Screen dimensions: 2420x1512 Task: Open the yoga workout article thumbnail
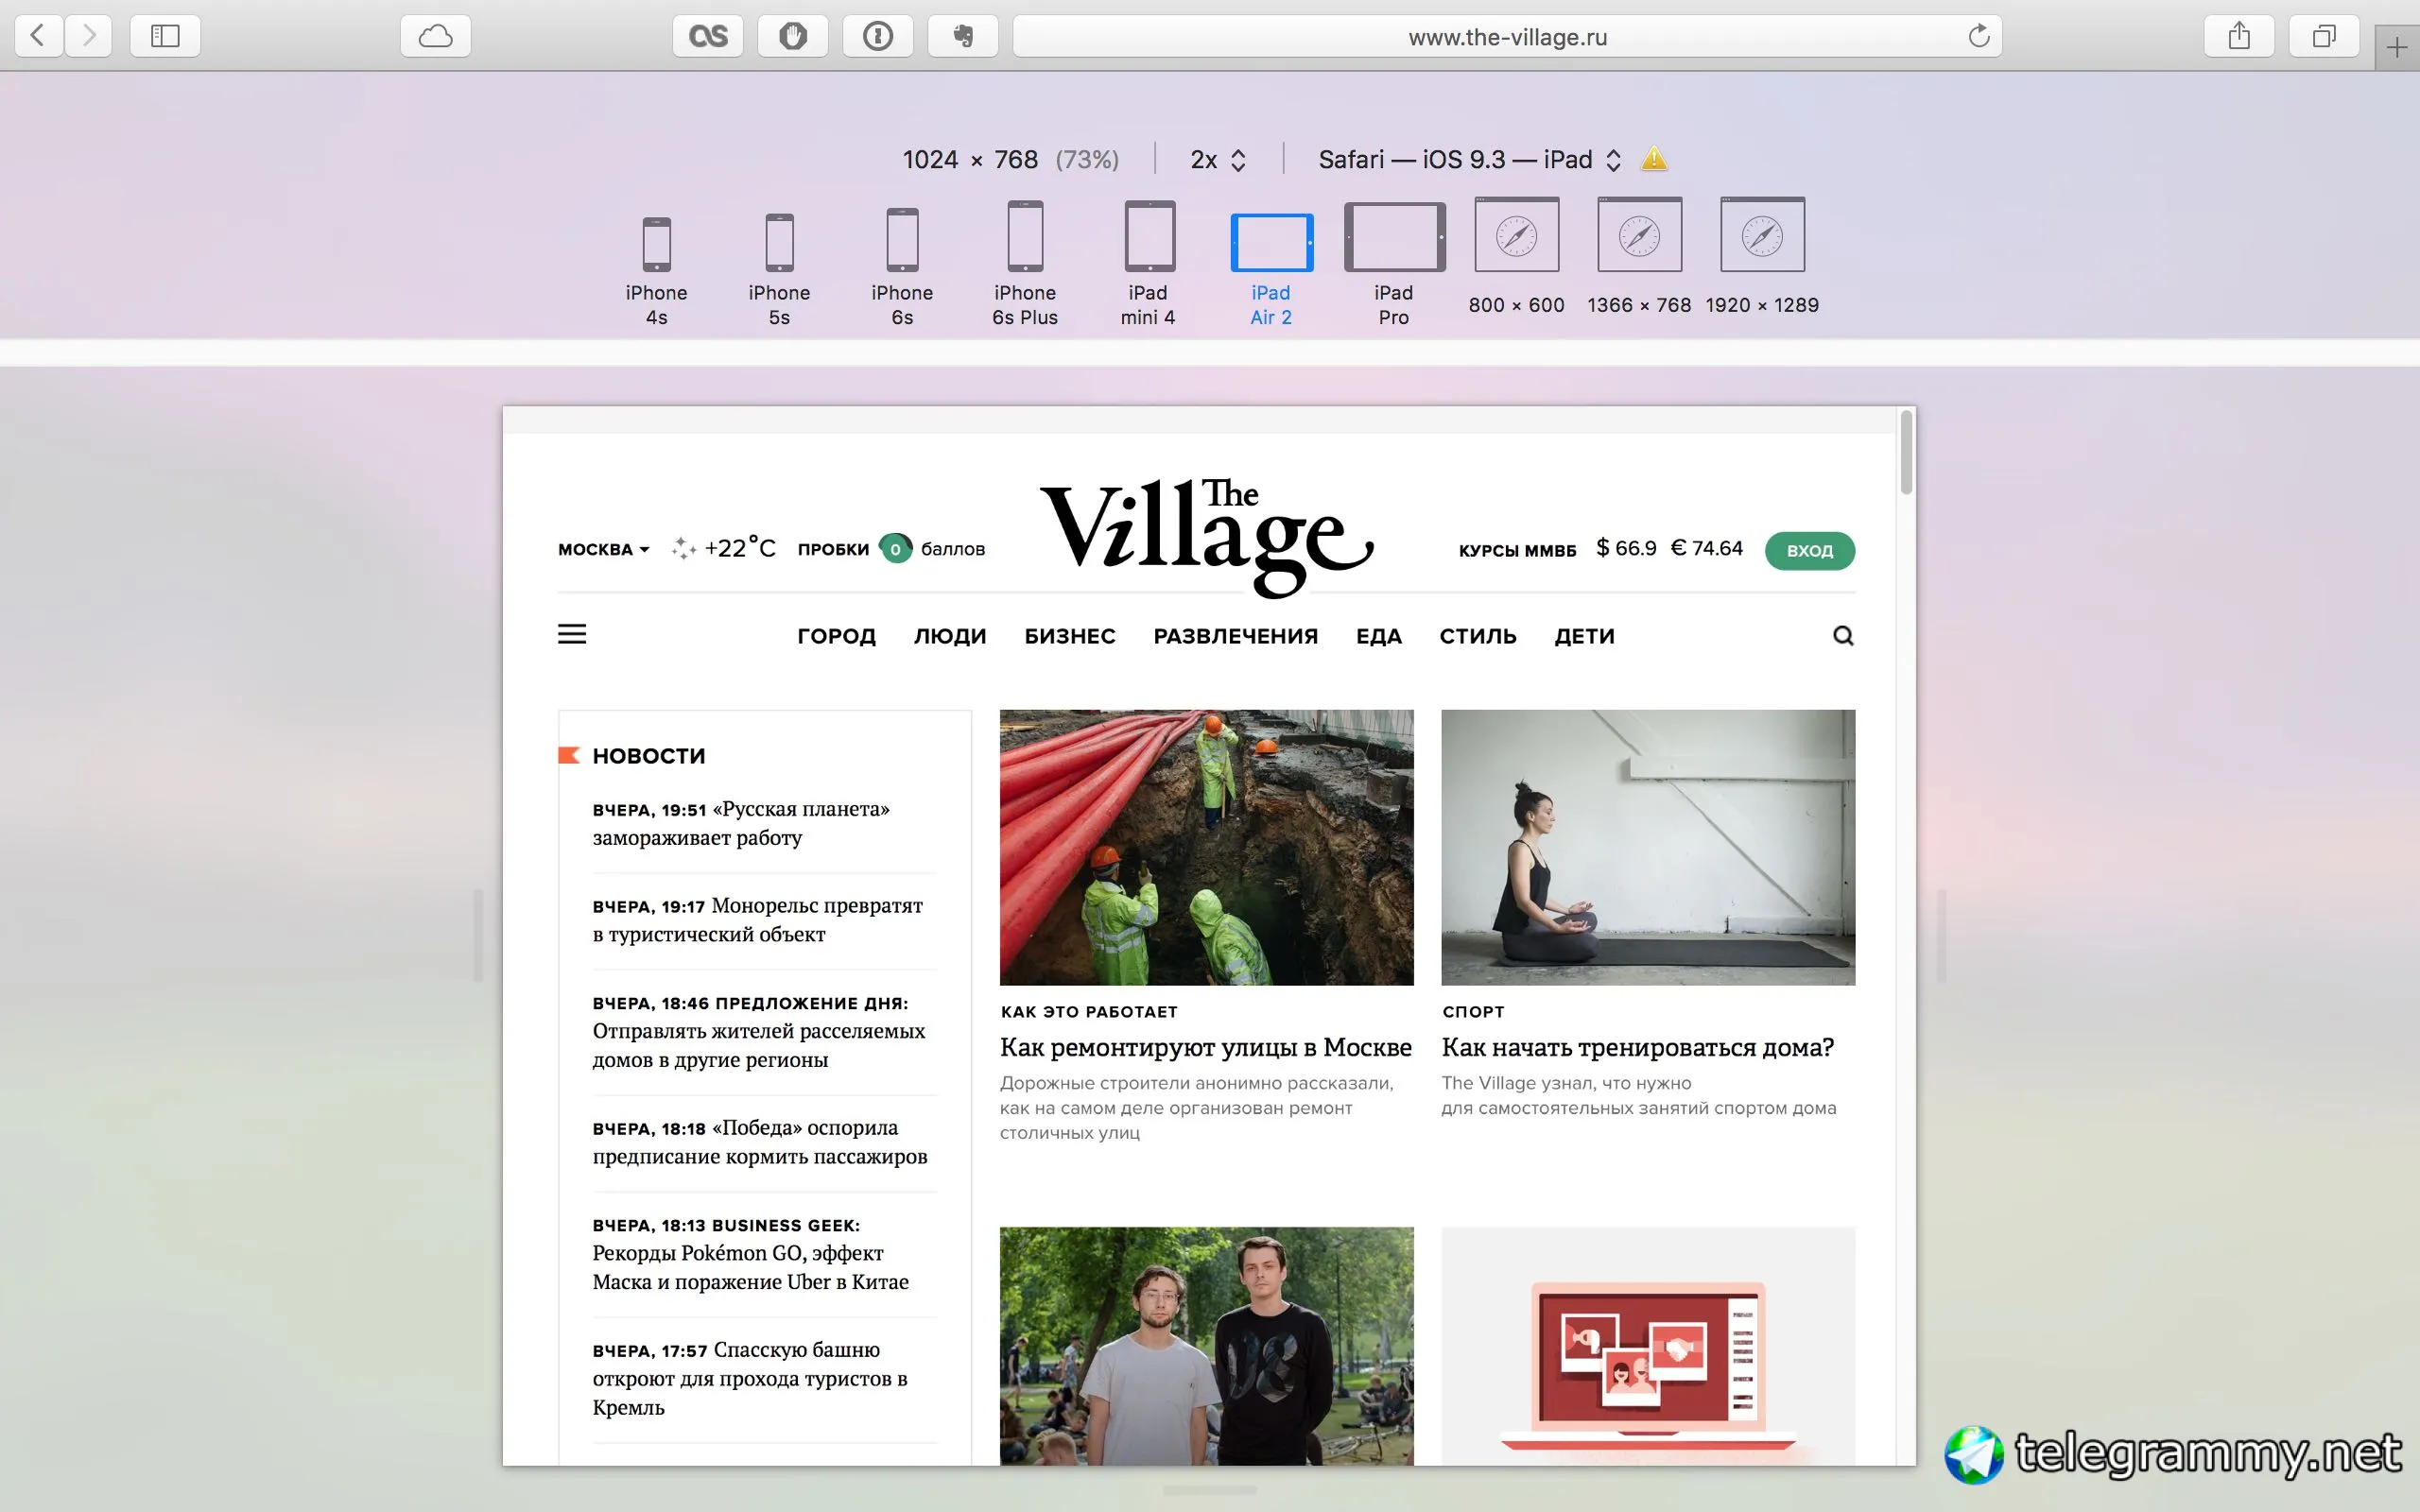(1647, 847)
